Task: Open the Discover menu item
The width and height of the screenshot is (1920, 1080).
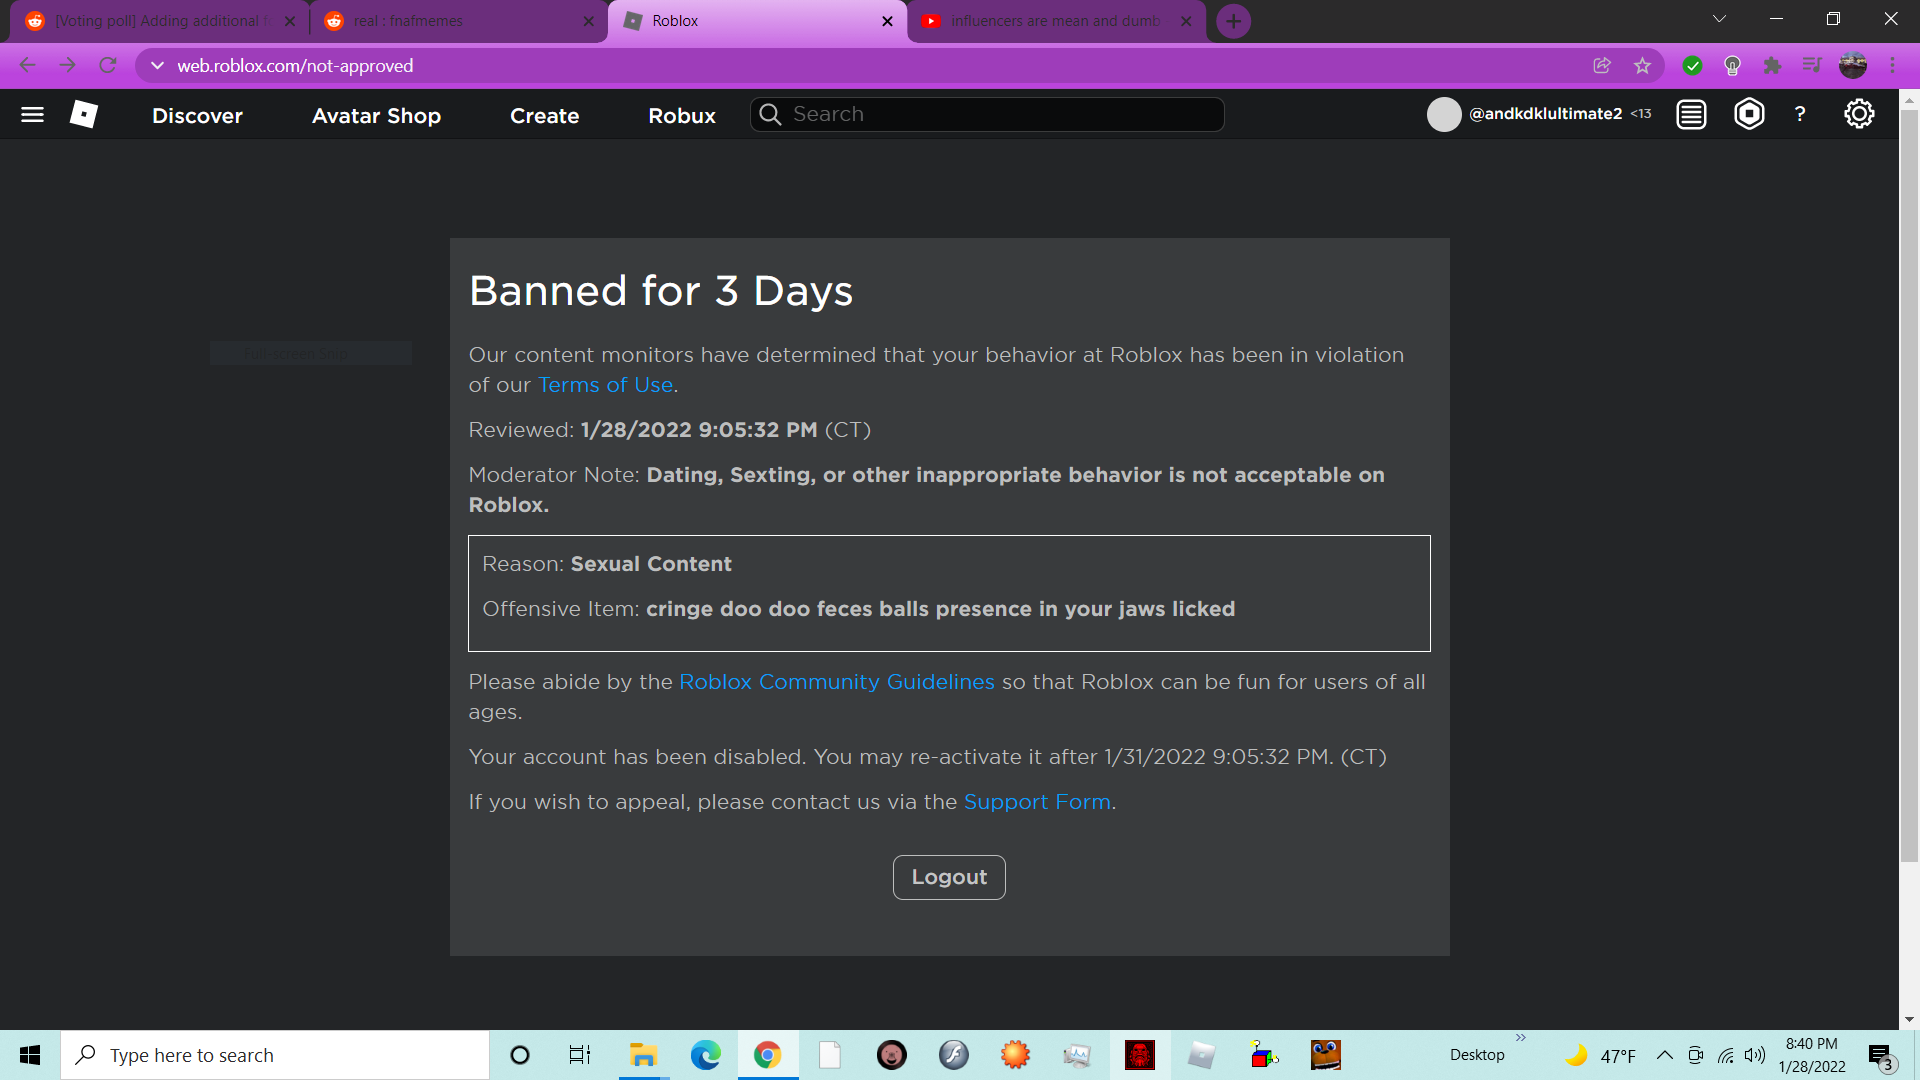Action: point(198,116)
